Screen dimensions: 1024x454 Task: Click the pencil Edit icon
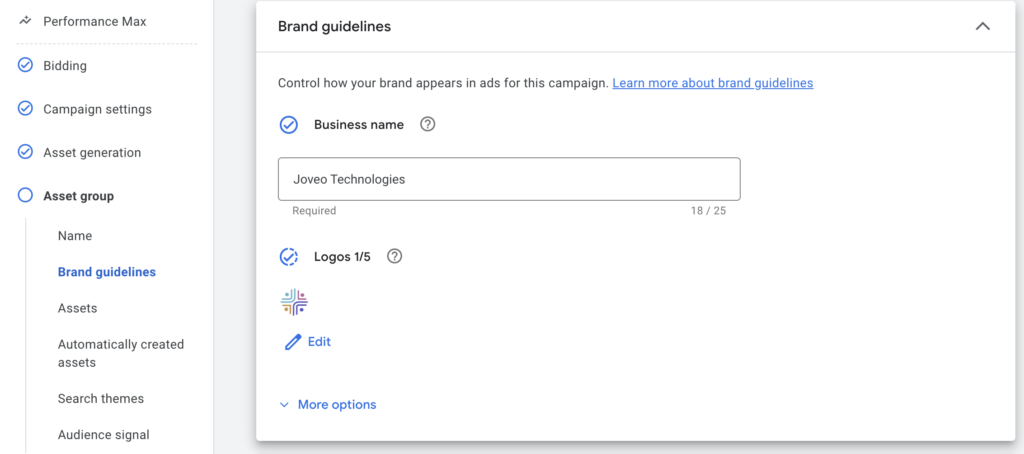tap(293, 342)
